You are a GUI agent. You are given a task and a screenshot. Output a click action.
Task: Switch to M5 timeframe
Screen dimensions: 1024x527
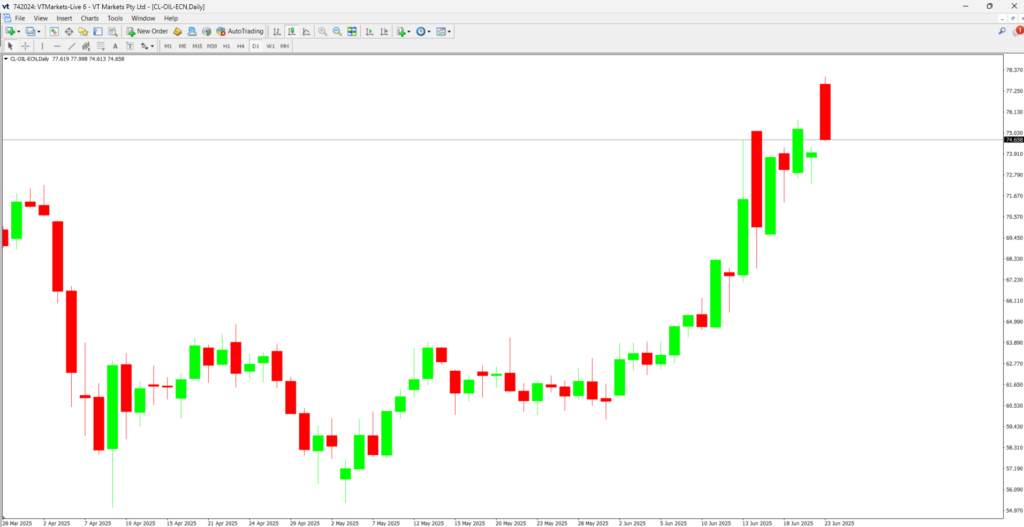[x=182, y=46]
